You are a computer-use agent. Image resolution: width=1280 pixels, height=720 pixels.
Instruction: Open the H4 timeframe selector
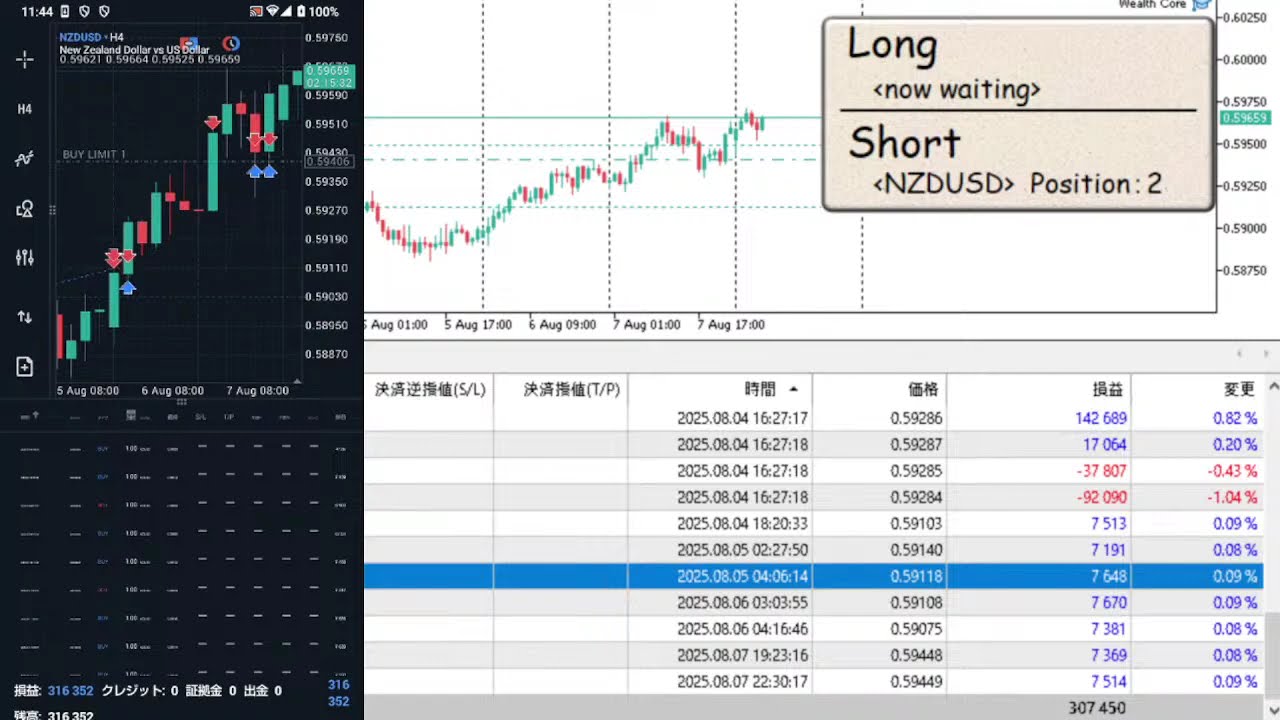[x=25, y=109]
